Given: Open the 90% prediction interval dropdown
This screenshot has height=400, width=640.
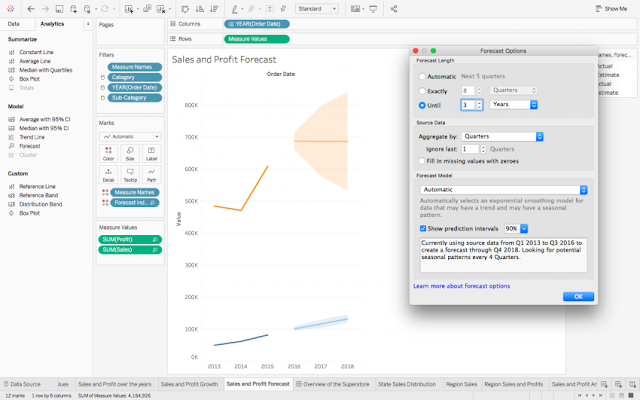Looking at the screenshot, I should pos(516,229).
